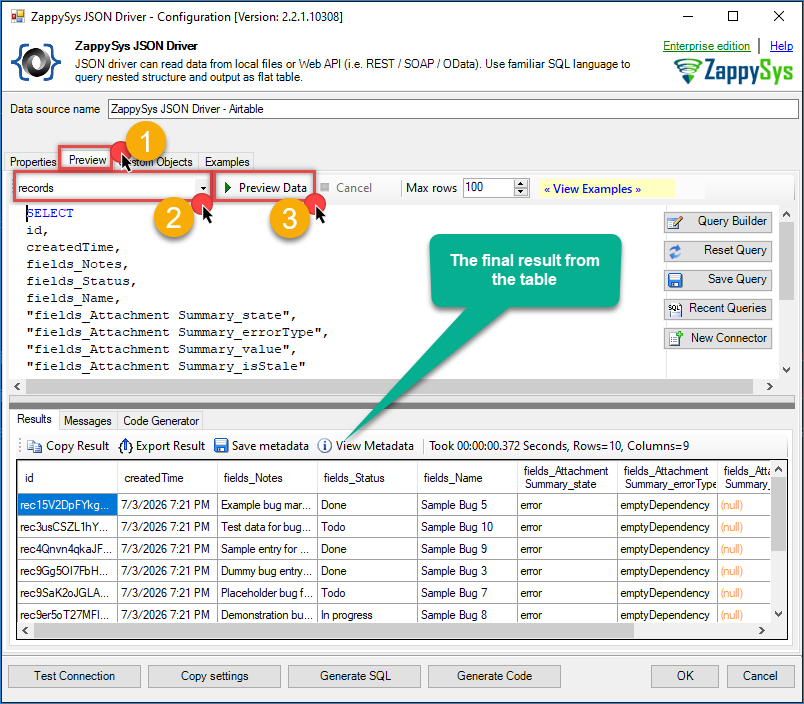The image size is (804, 704).
Task: Click the fields_Name column header
Action: (467, 478)
